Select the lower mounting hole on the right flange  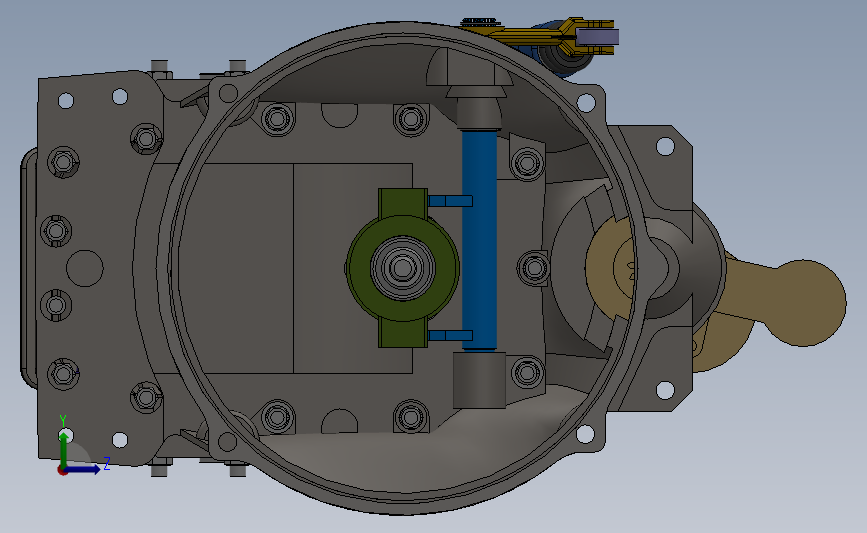click(665, 390)
